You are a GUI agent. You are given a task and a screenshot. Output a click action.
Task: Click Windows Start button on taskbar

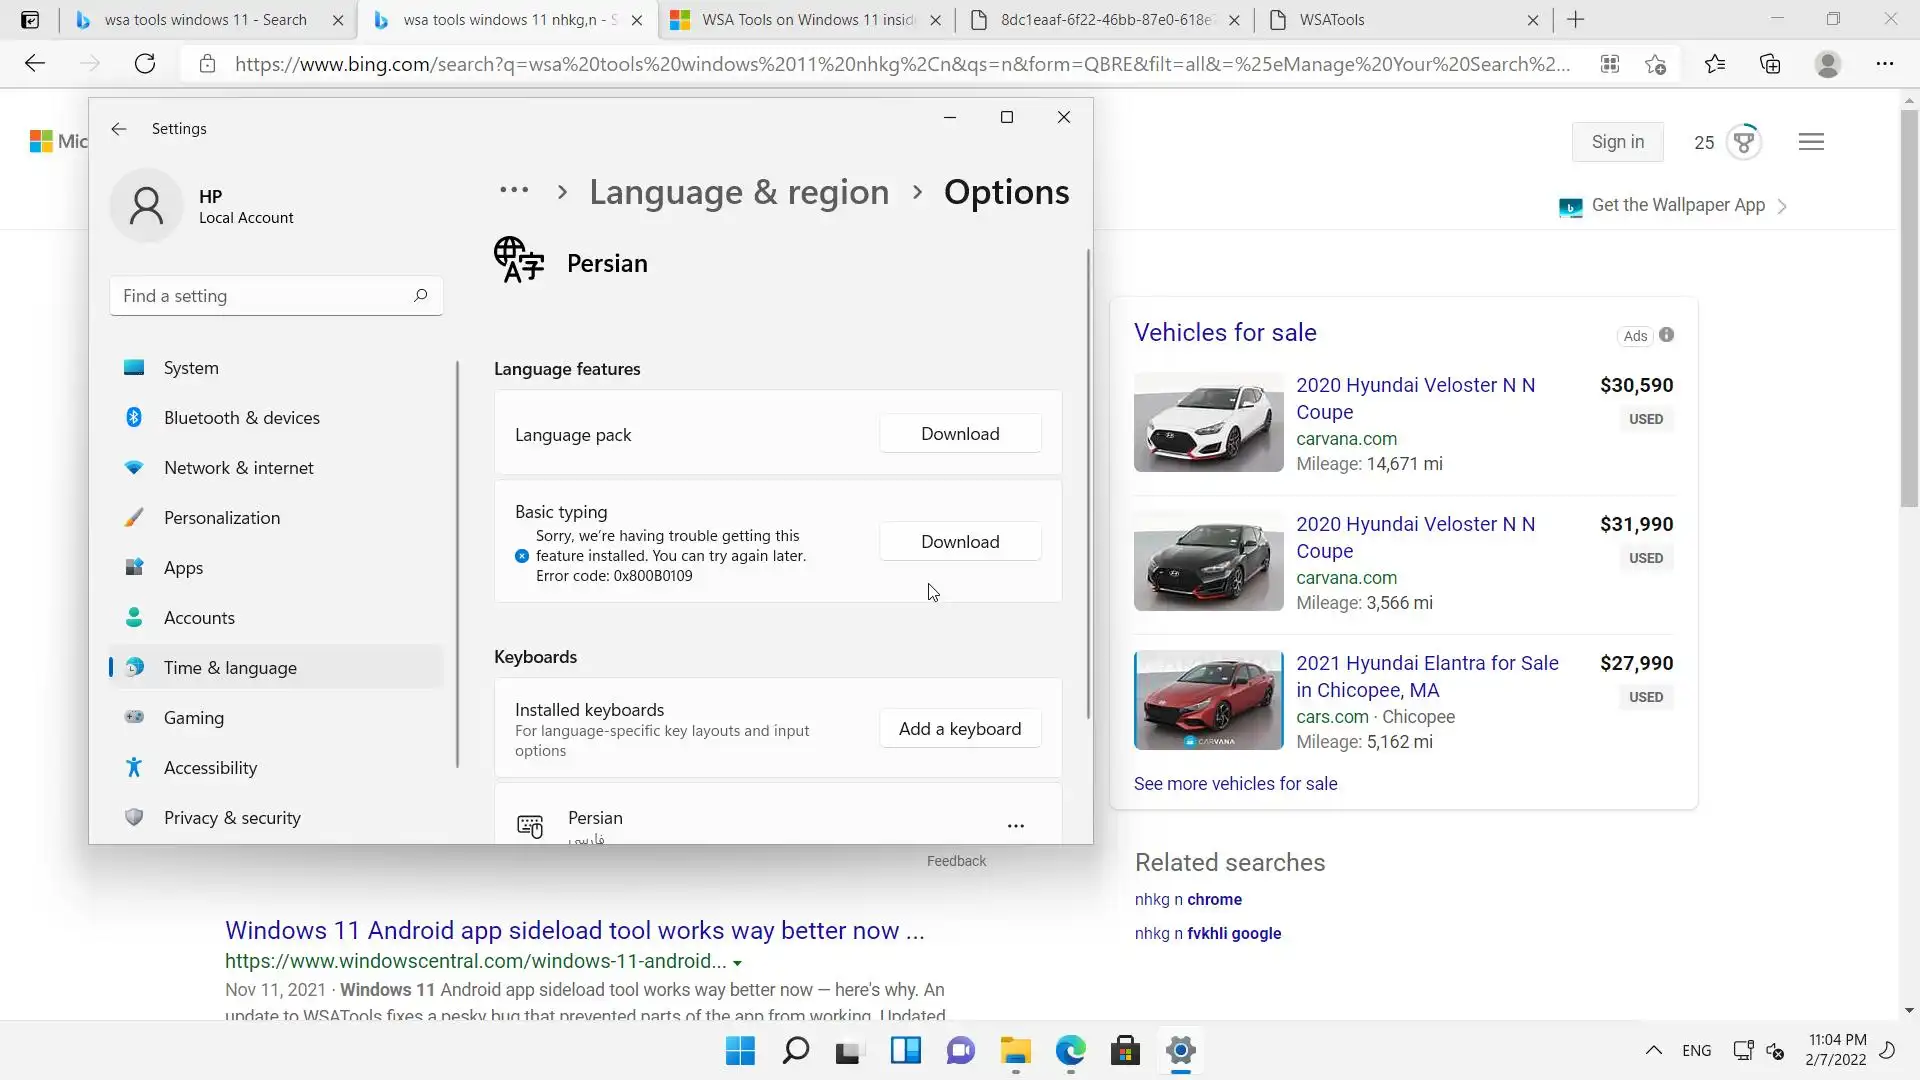tap(740, 1051)
